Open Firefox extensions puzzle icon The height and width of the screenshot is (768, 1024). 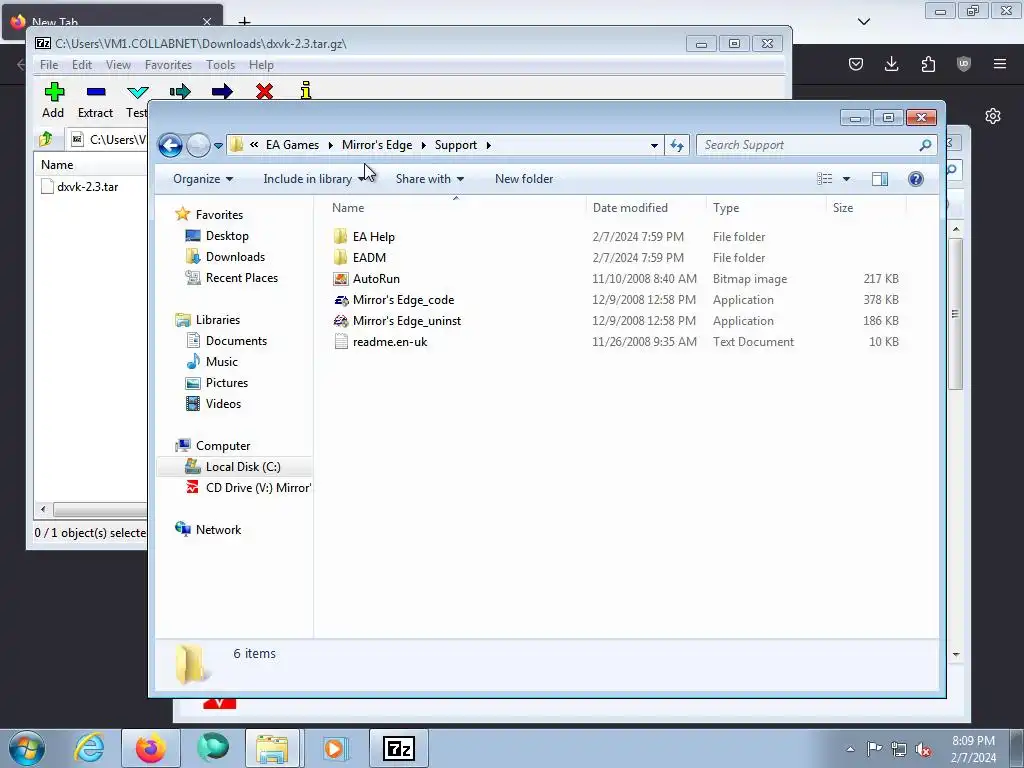coord(928,63)
